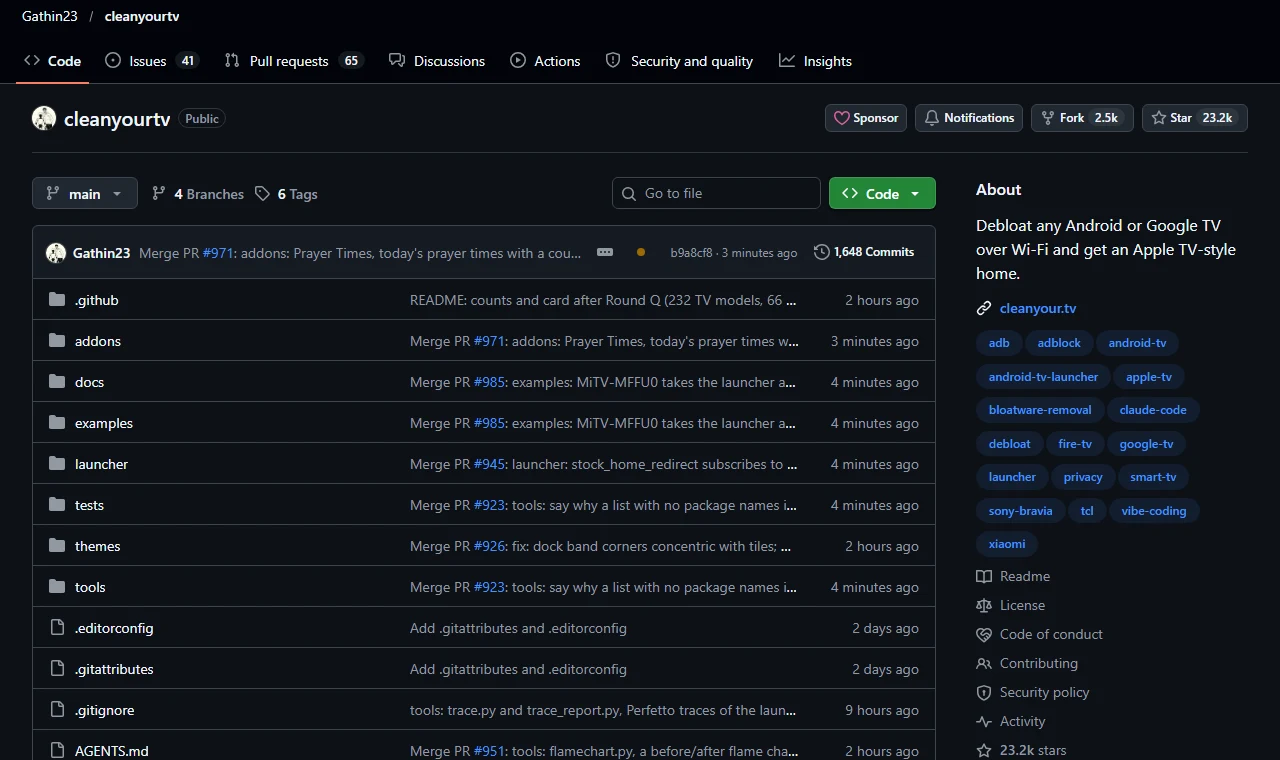Click the tag icon beside 6 Tags

pyautogui.click(x=262, y=194)
